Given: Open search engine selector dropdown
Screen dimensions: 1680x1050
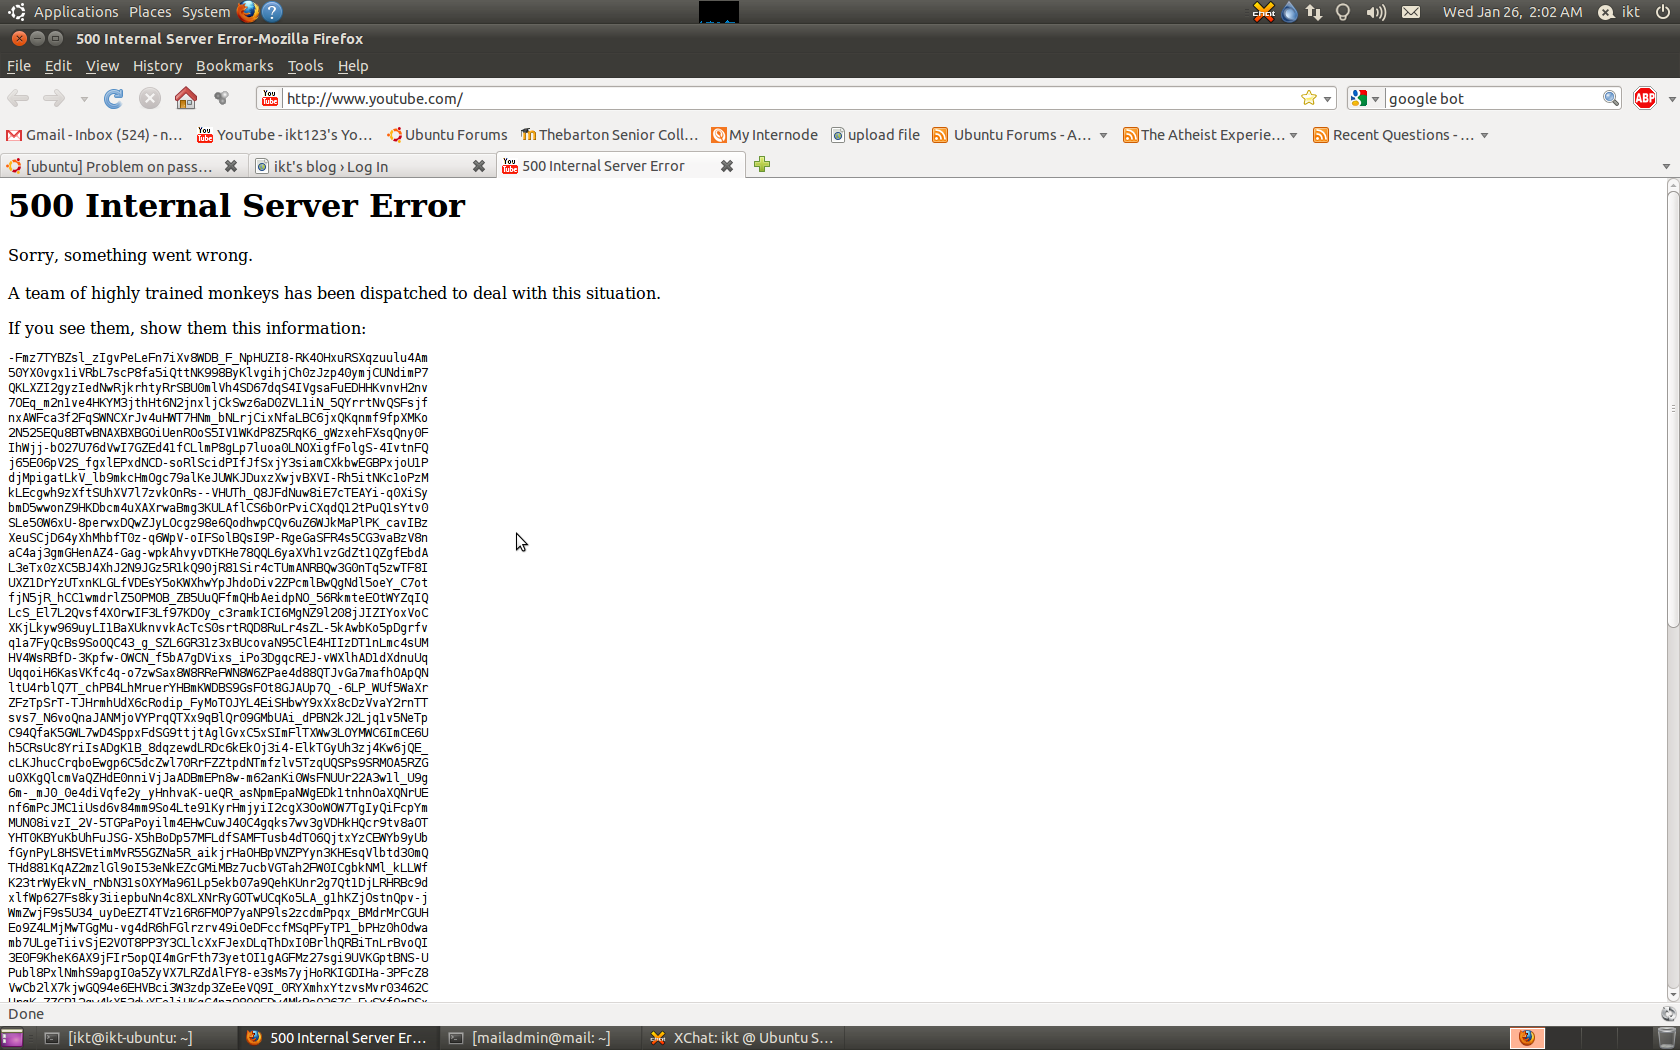Looking at the screenshot, I should click(x=1364, y=98).
